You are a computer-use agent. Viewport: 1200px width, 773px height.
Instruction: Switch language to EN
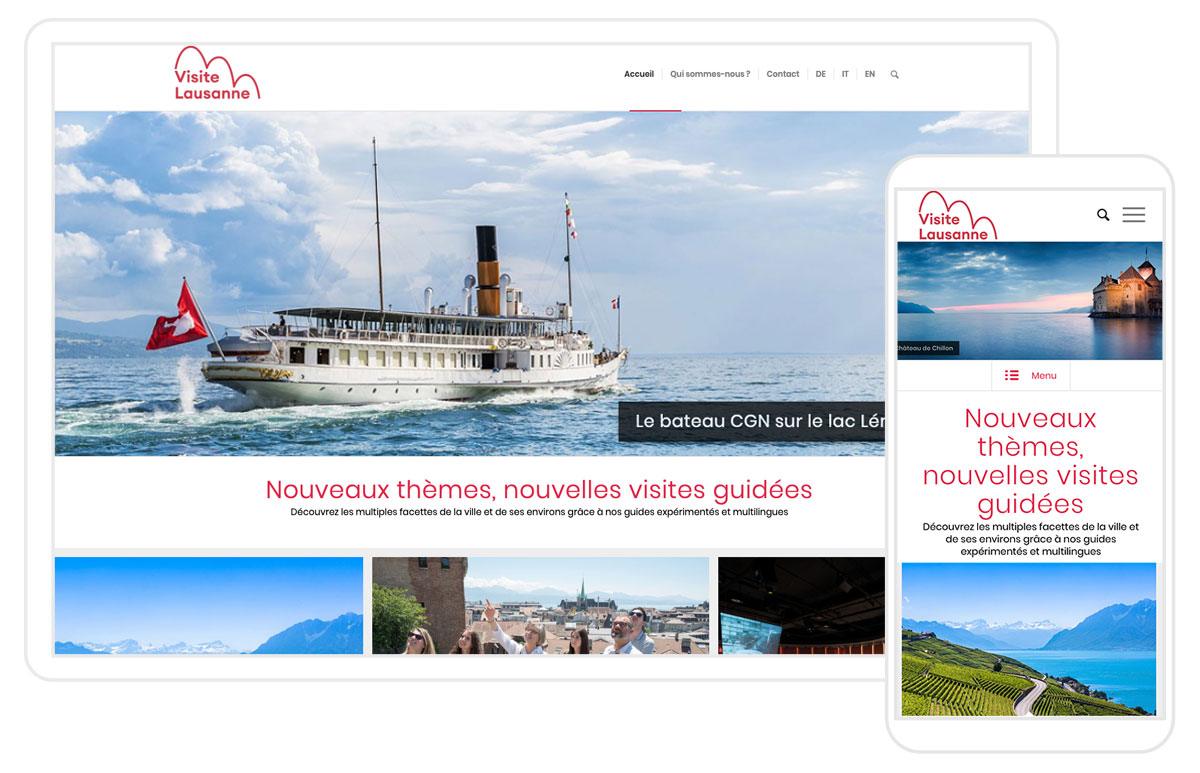point(870,74)
